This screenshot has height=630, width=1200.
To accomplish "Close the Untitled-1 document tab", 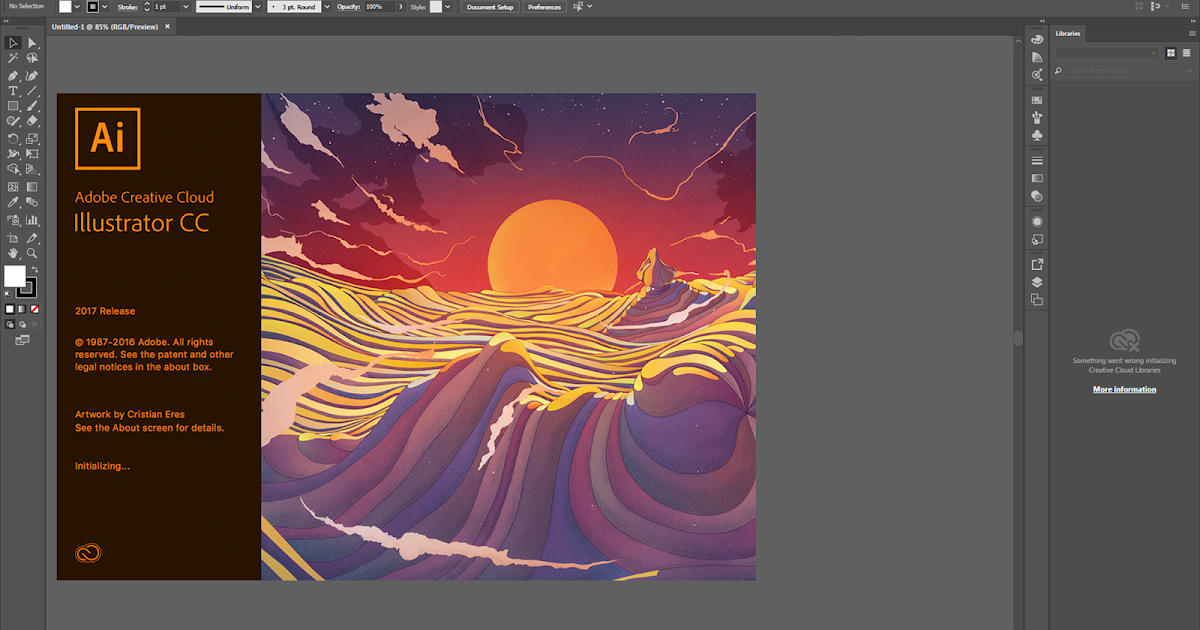I will [165, 27].
